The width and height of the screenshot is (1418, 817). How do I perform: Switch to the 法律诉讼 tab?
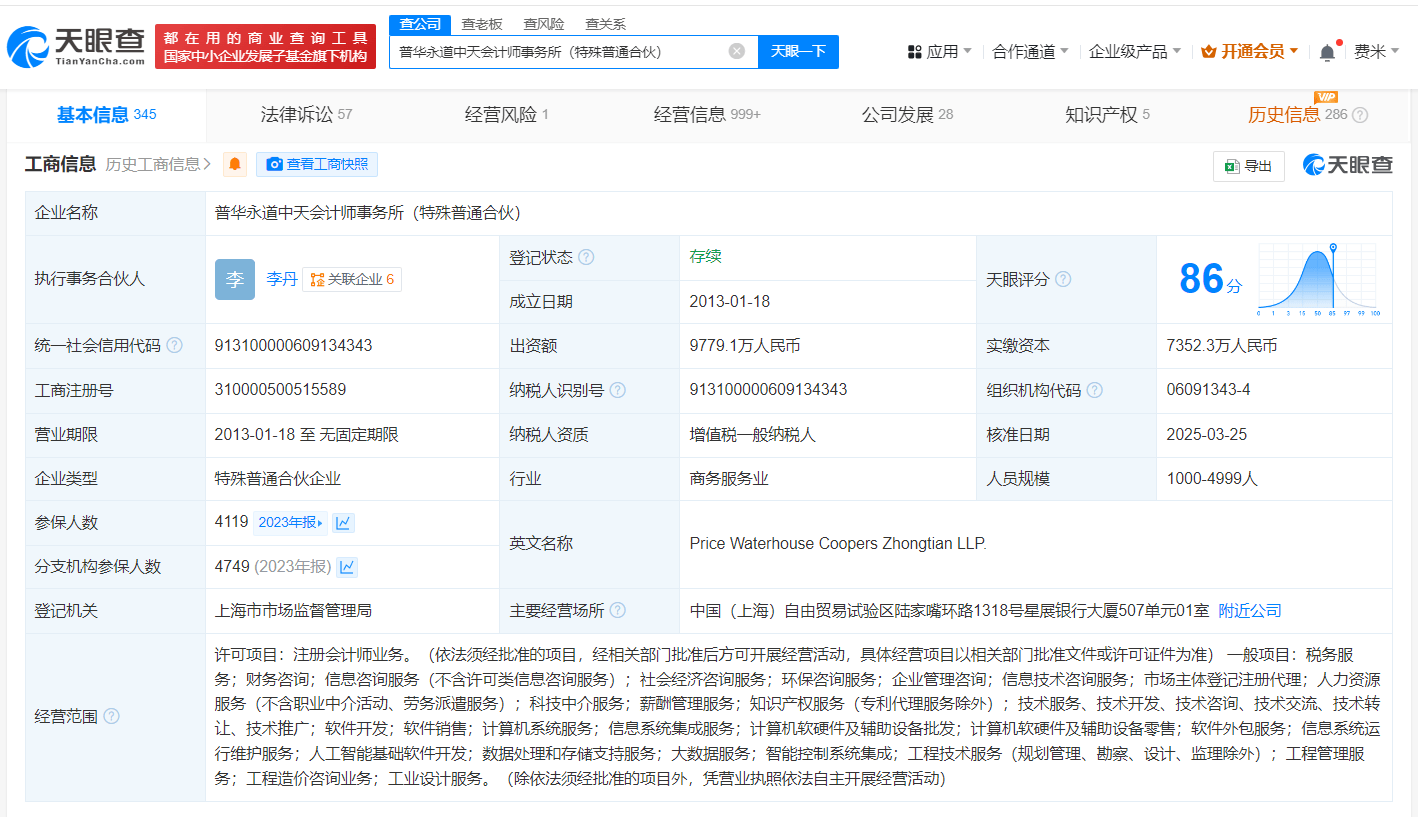306,115
